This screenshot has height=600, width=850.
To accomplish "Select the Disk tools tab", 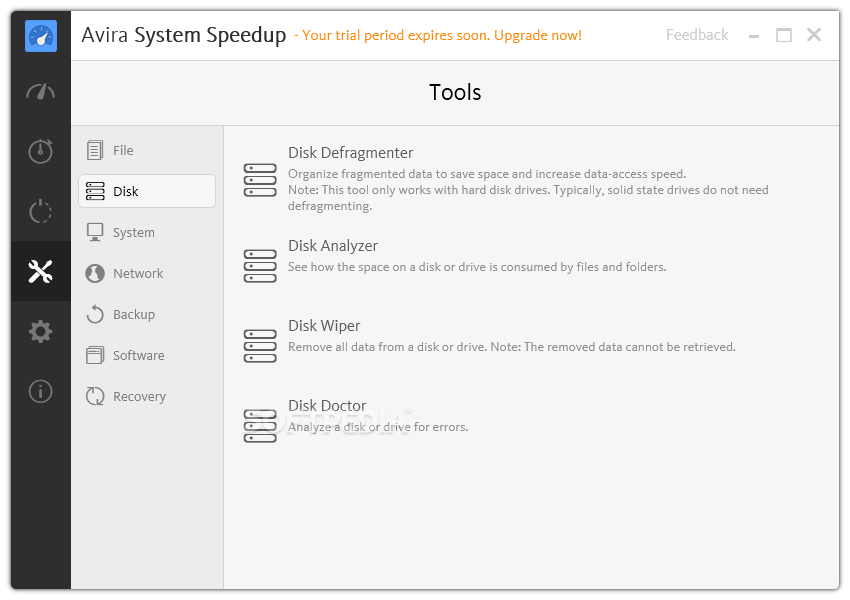I will [x=147, y=191].
